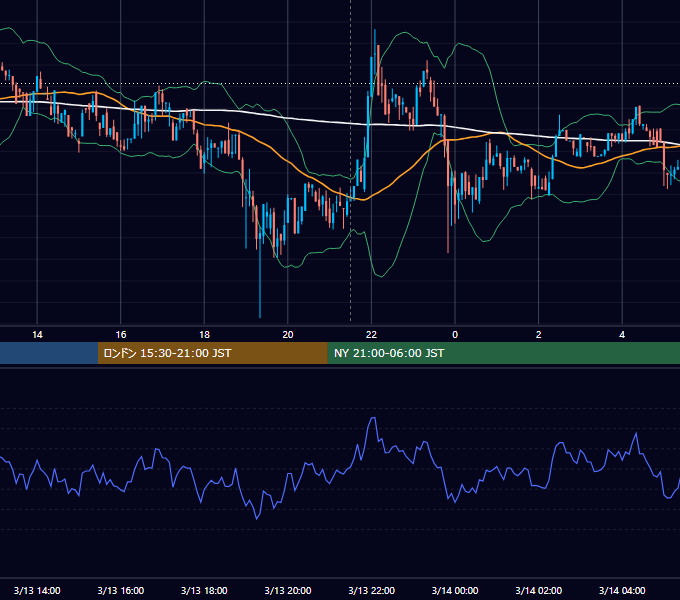This screenshot has width=680, height=600.
Task: Click the tallest candle spike at 22:00
Action: pyautogui.click(x=375, y=31)
